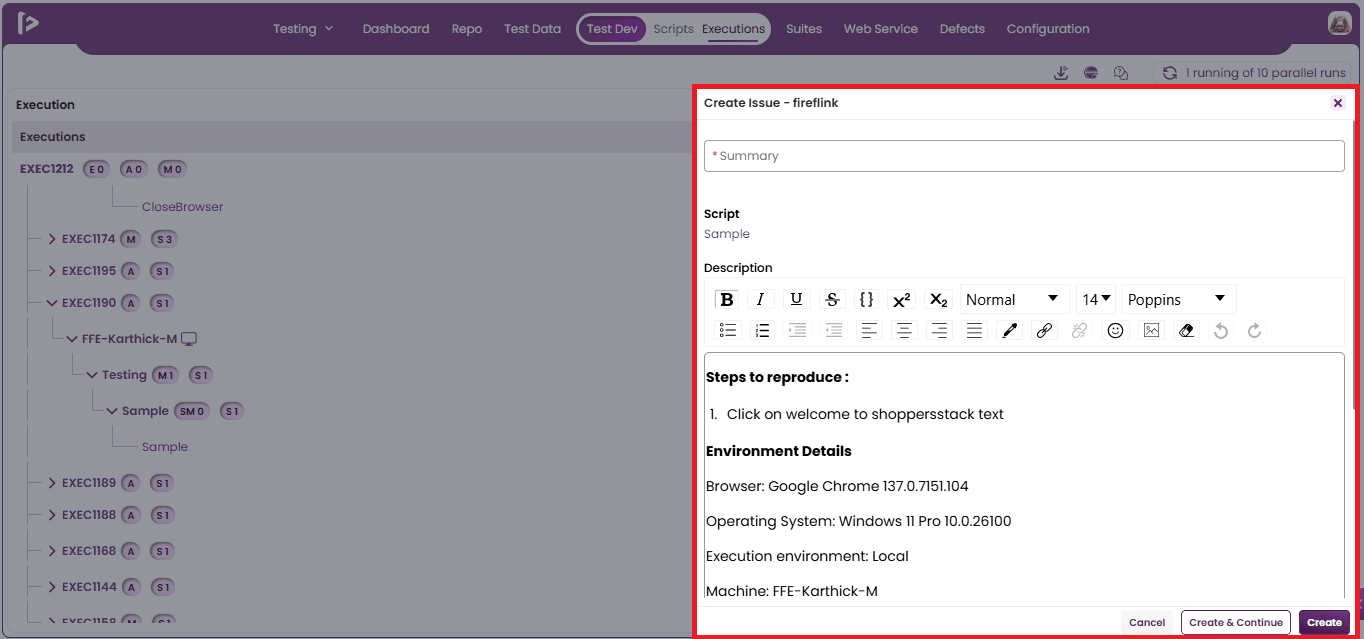Clear formatting with eraser icon

tap(1186, 330)
